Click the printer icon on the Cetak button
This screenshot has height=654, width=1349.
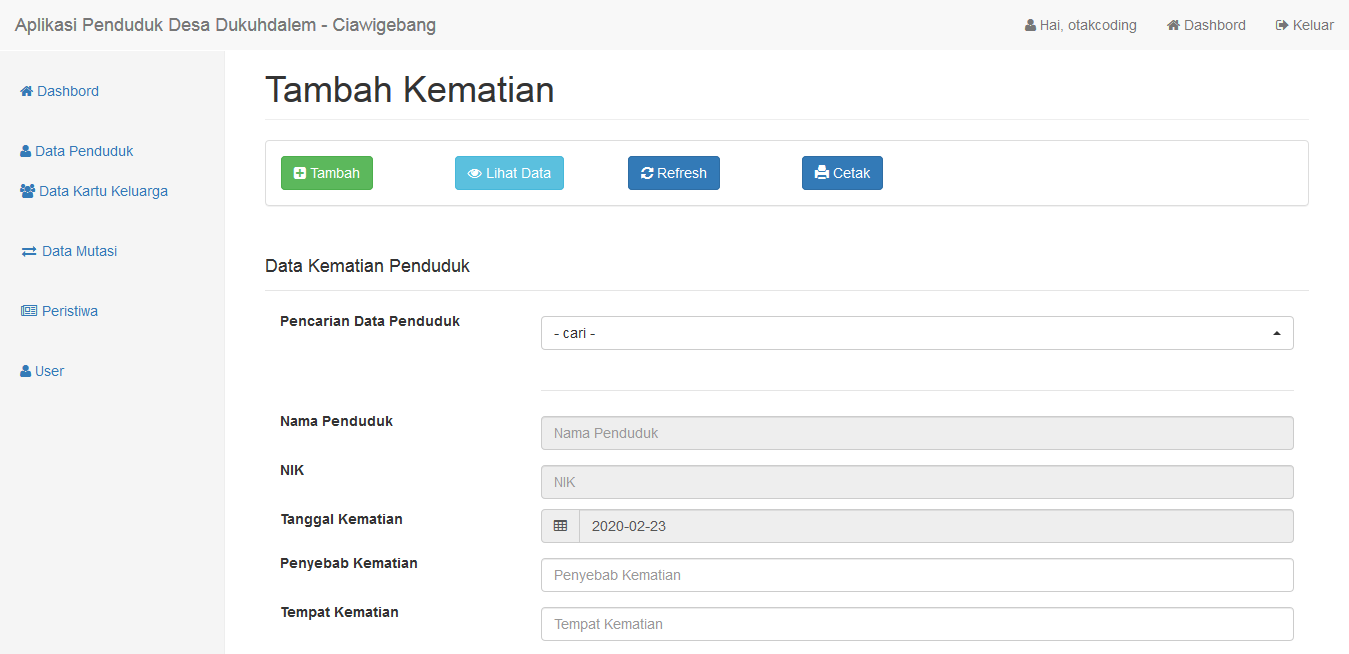click(821, 172)
